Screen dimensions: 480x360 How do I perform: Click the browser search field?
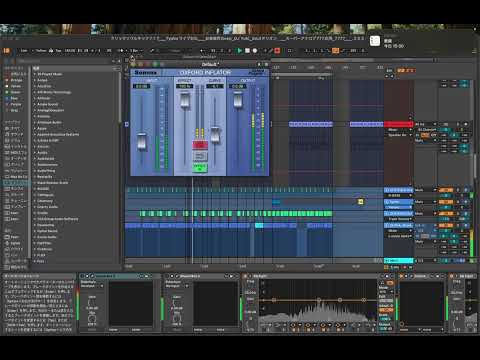pyautogui.click(x=63, y=61)
